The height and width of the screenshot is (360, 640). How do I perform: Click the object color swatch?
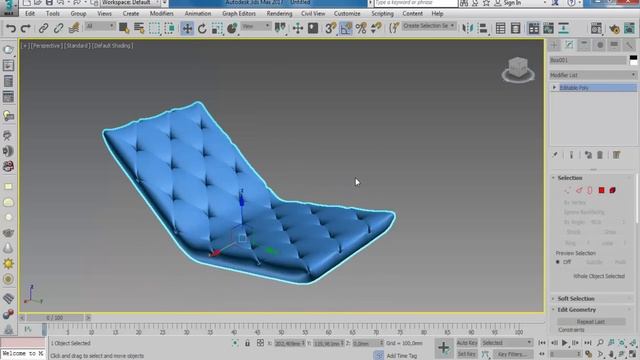coord(633,60)
